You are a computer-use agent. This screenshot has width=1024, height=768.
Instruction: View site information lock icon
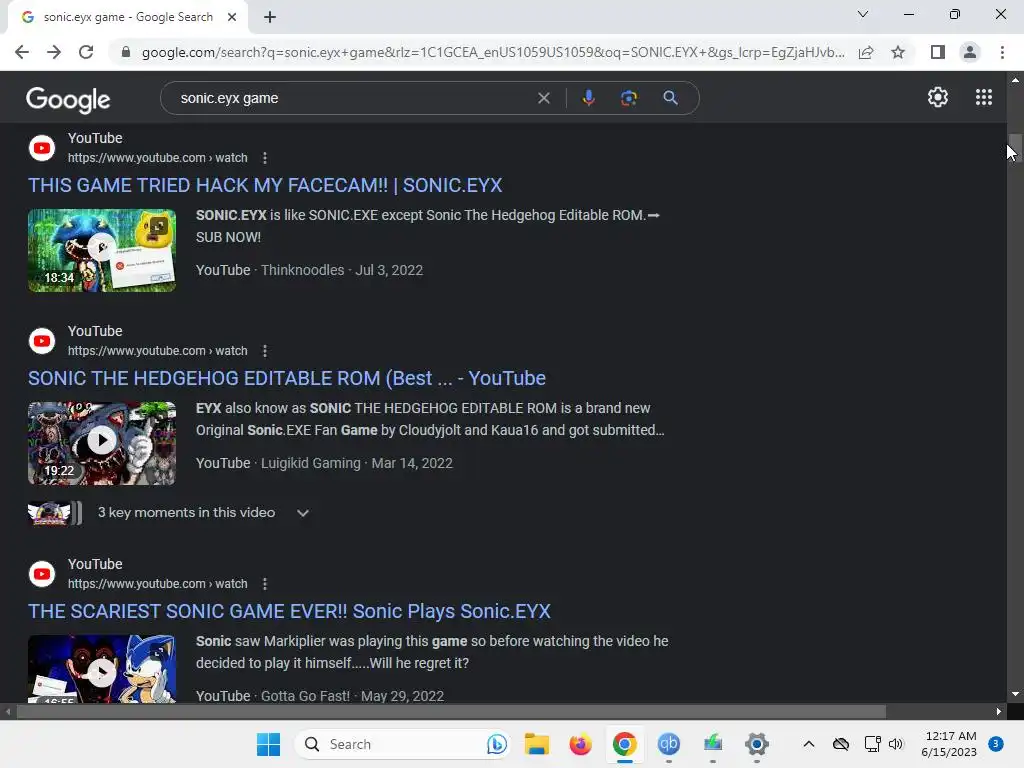126,52
